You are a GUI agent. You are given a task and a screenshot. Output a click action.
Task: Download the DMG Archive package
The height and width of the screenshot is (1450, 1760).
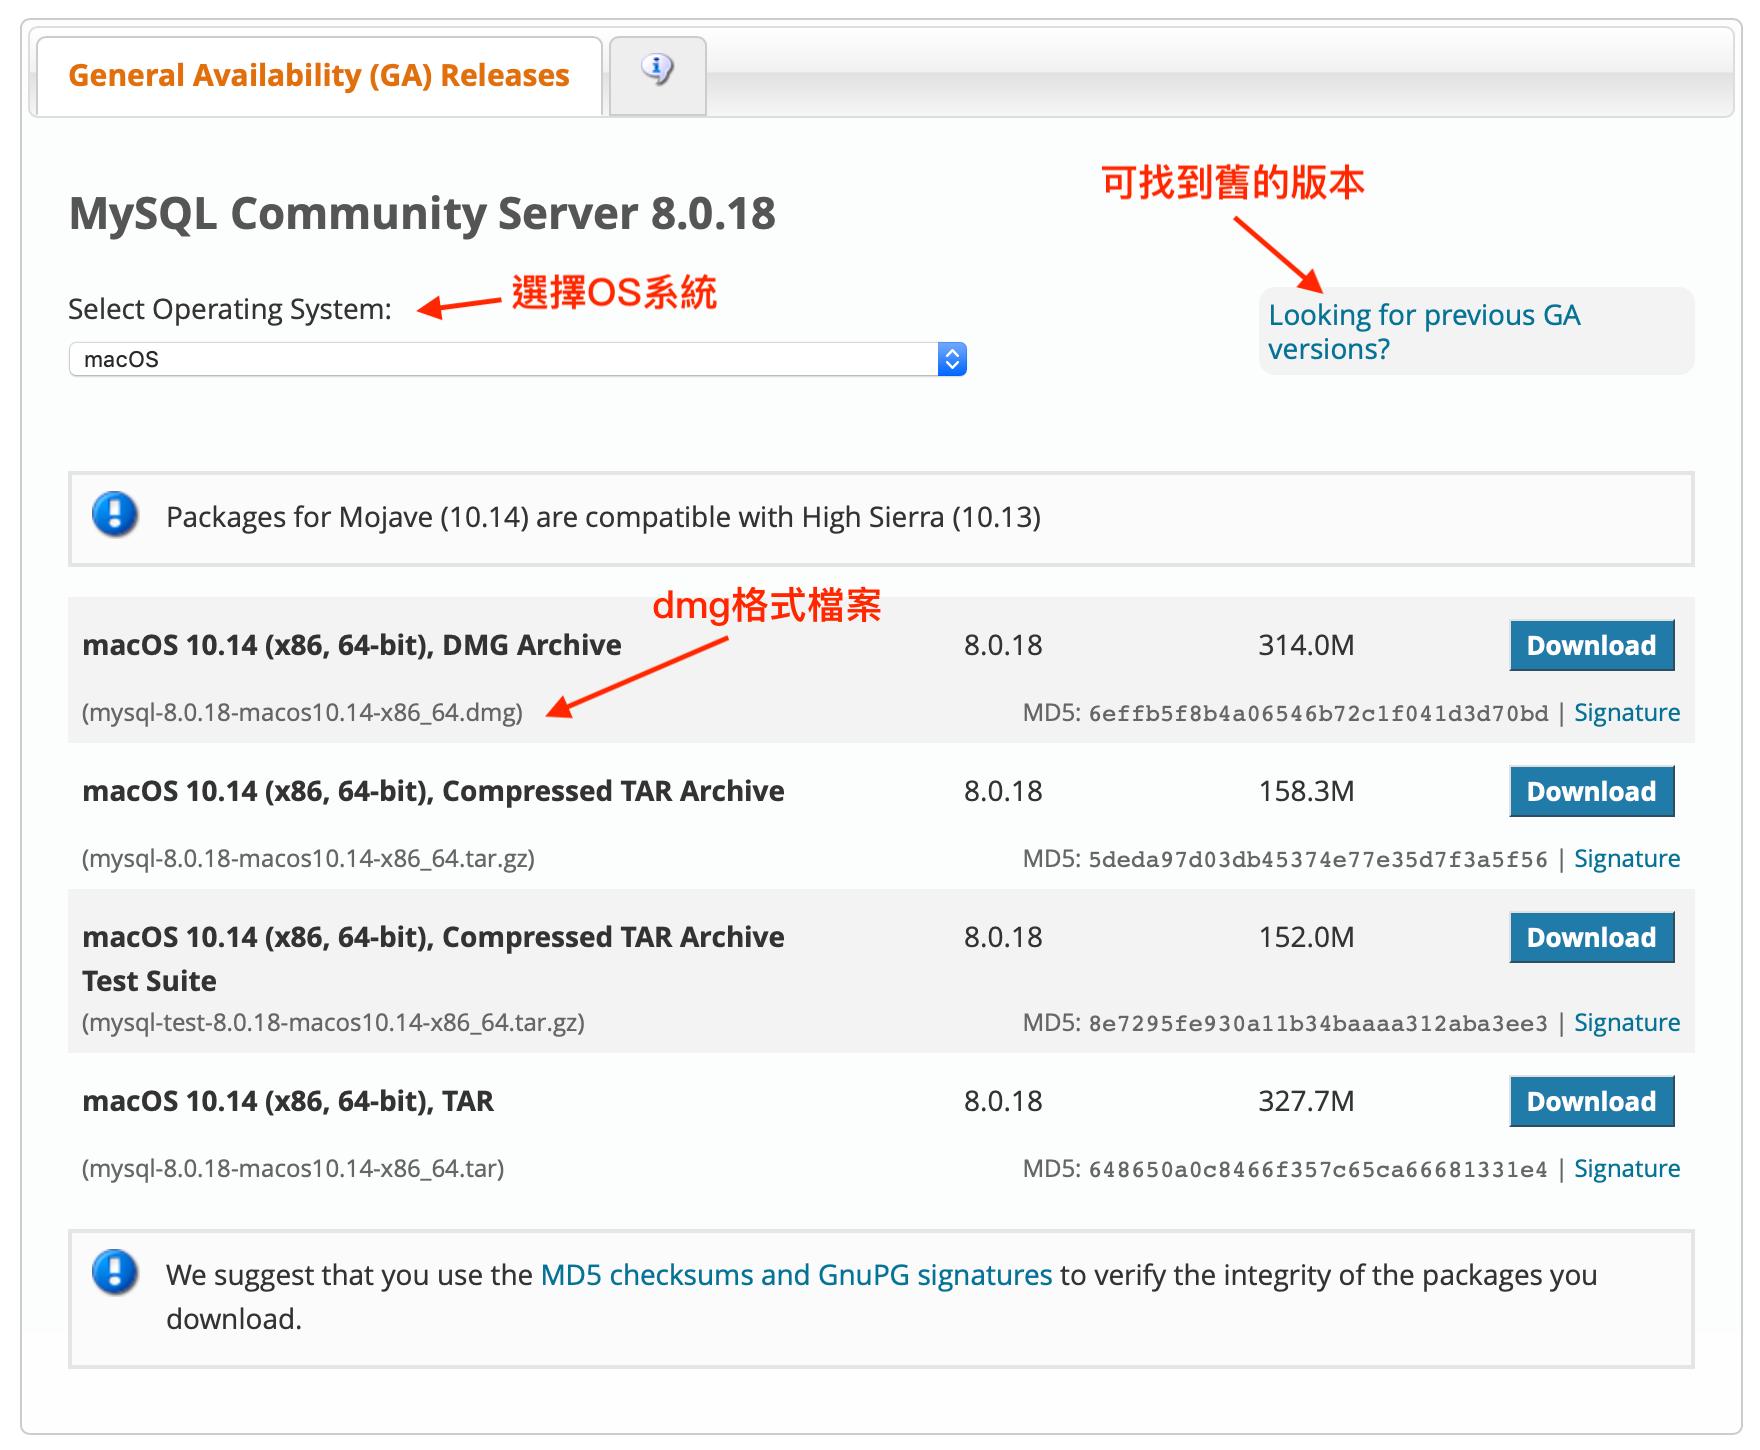coord(1591,645)
